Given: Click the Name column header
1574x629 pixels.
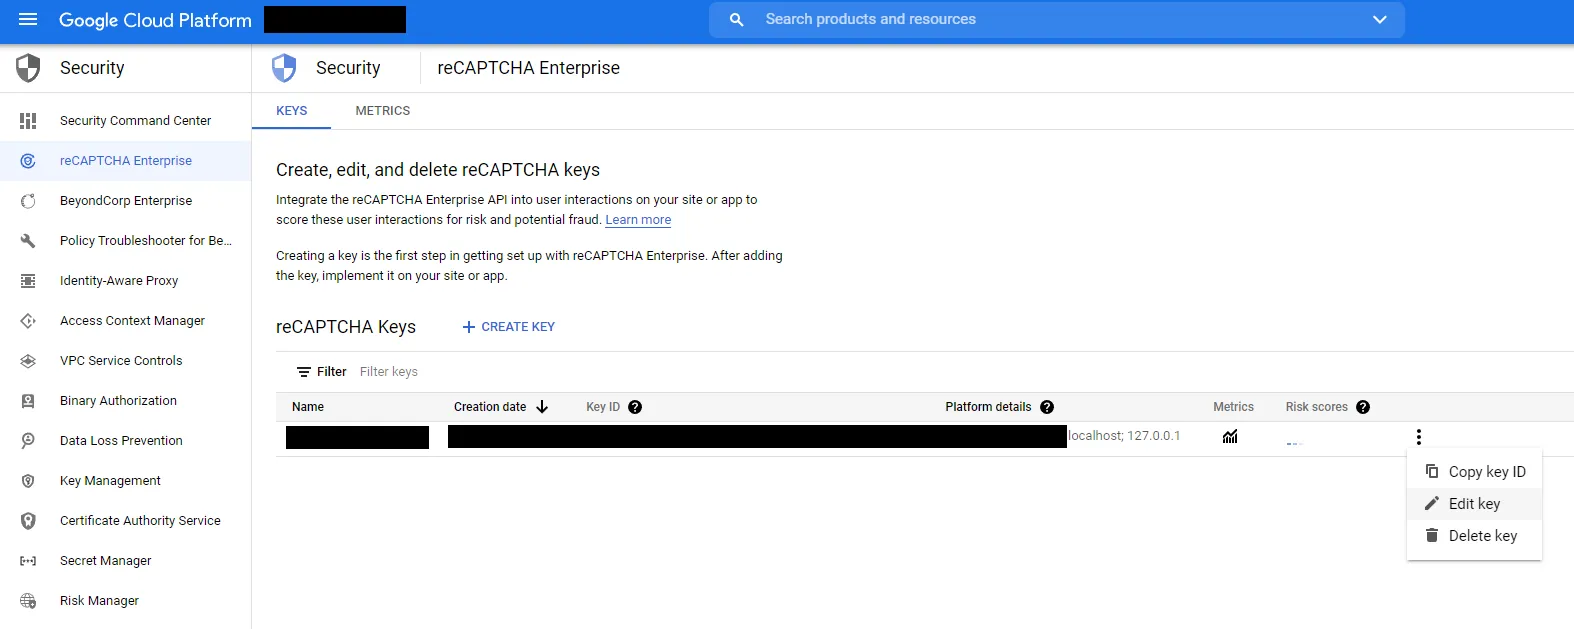Looking at the screenshot, I should click(x=308, y=407).
